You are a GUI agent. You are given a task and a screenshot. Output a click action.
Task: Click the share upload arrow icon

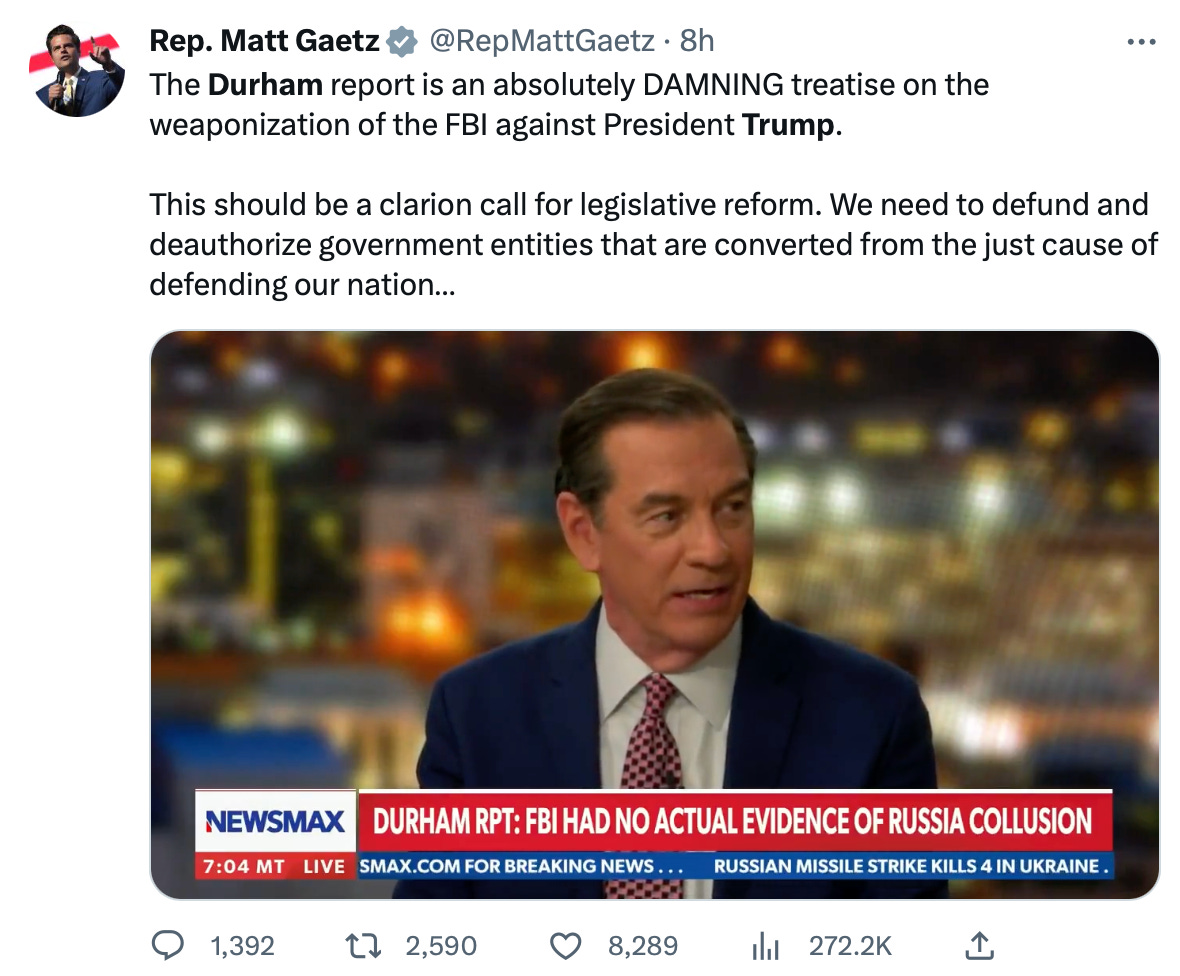tap(981, 945)
